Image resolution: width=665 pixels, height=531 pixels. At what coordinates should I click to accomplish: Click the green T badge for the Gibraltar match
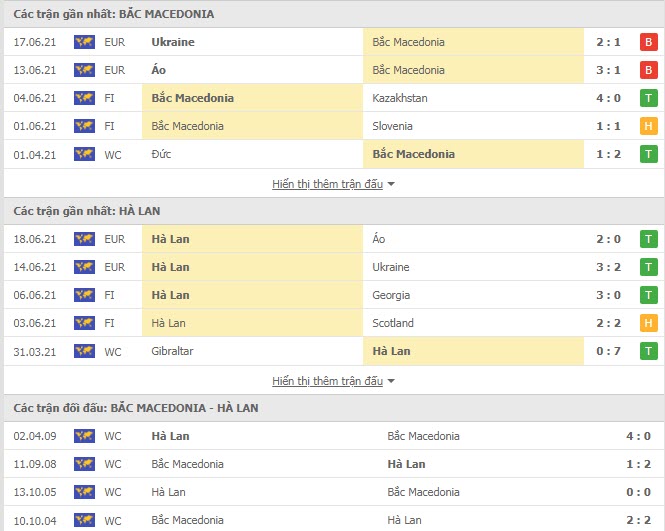[x=648, y=351]
